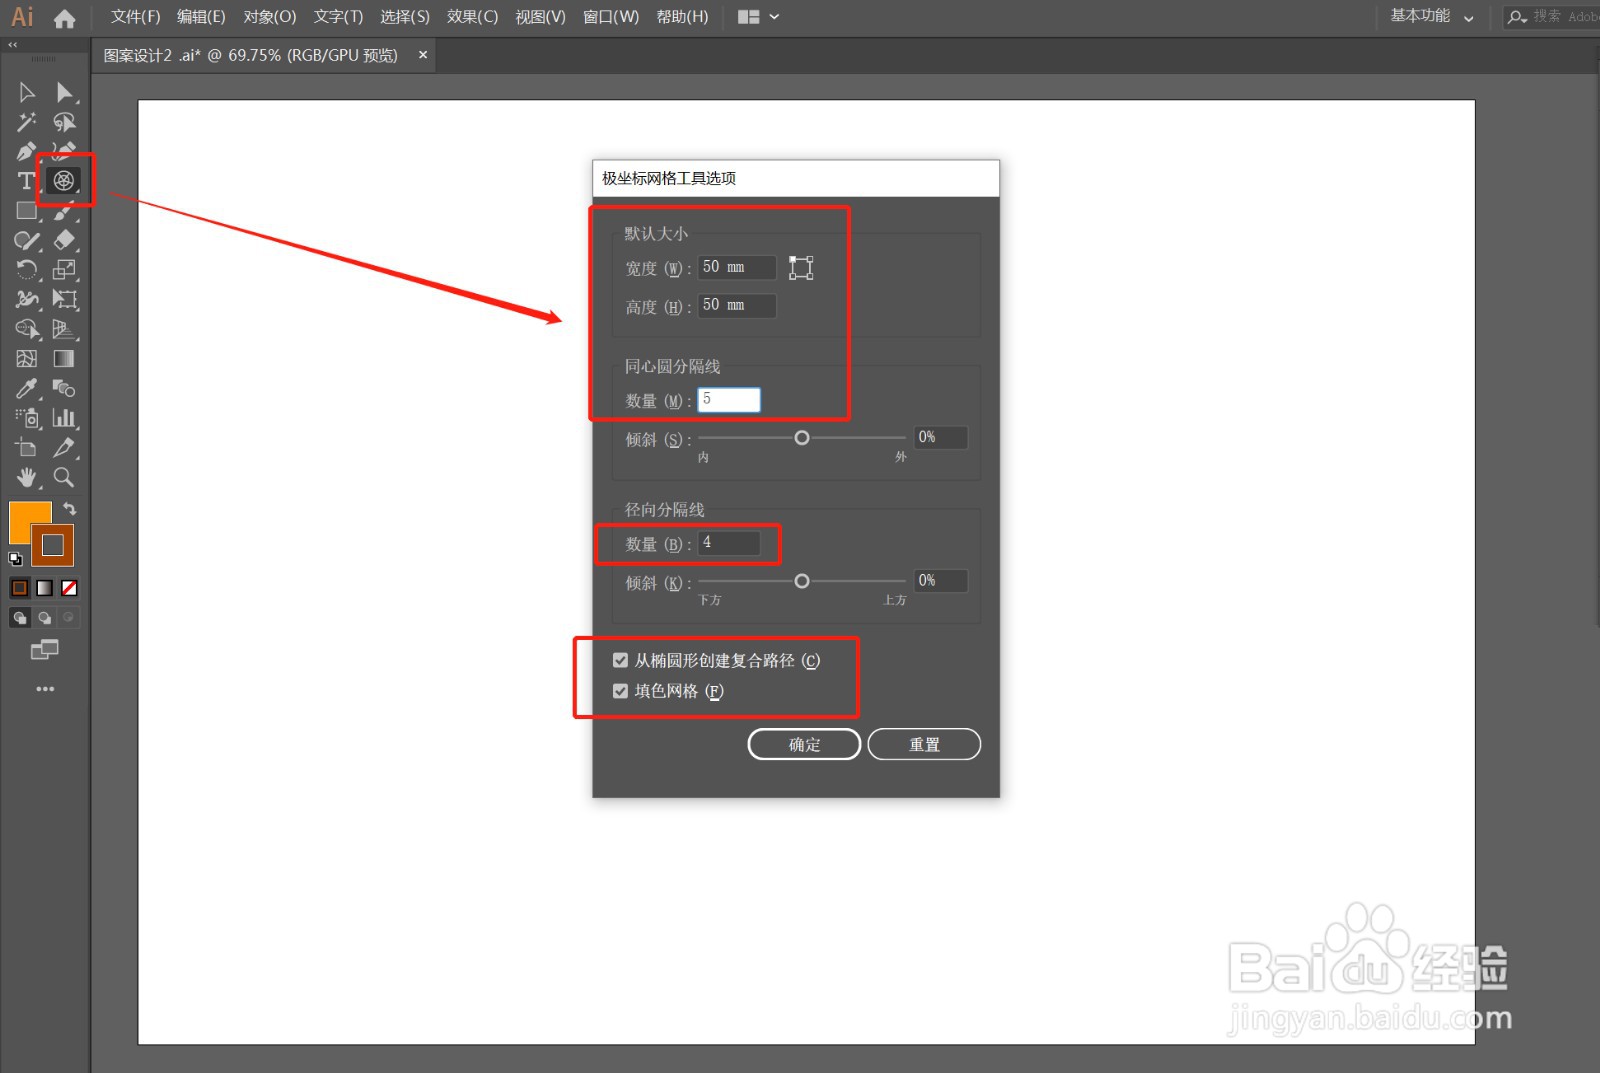Adjust the concentric skew slider handle

[x=802, y=438]
